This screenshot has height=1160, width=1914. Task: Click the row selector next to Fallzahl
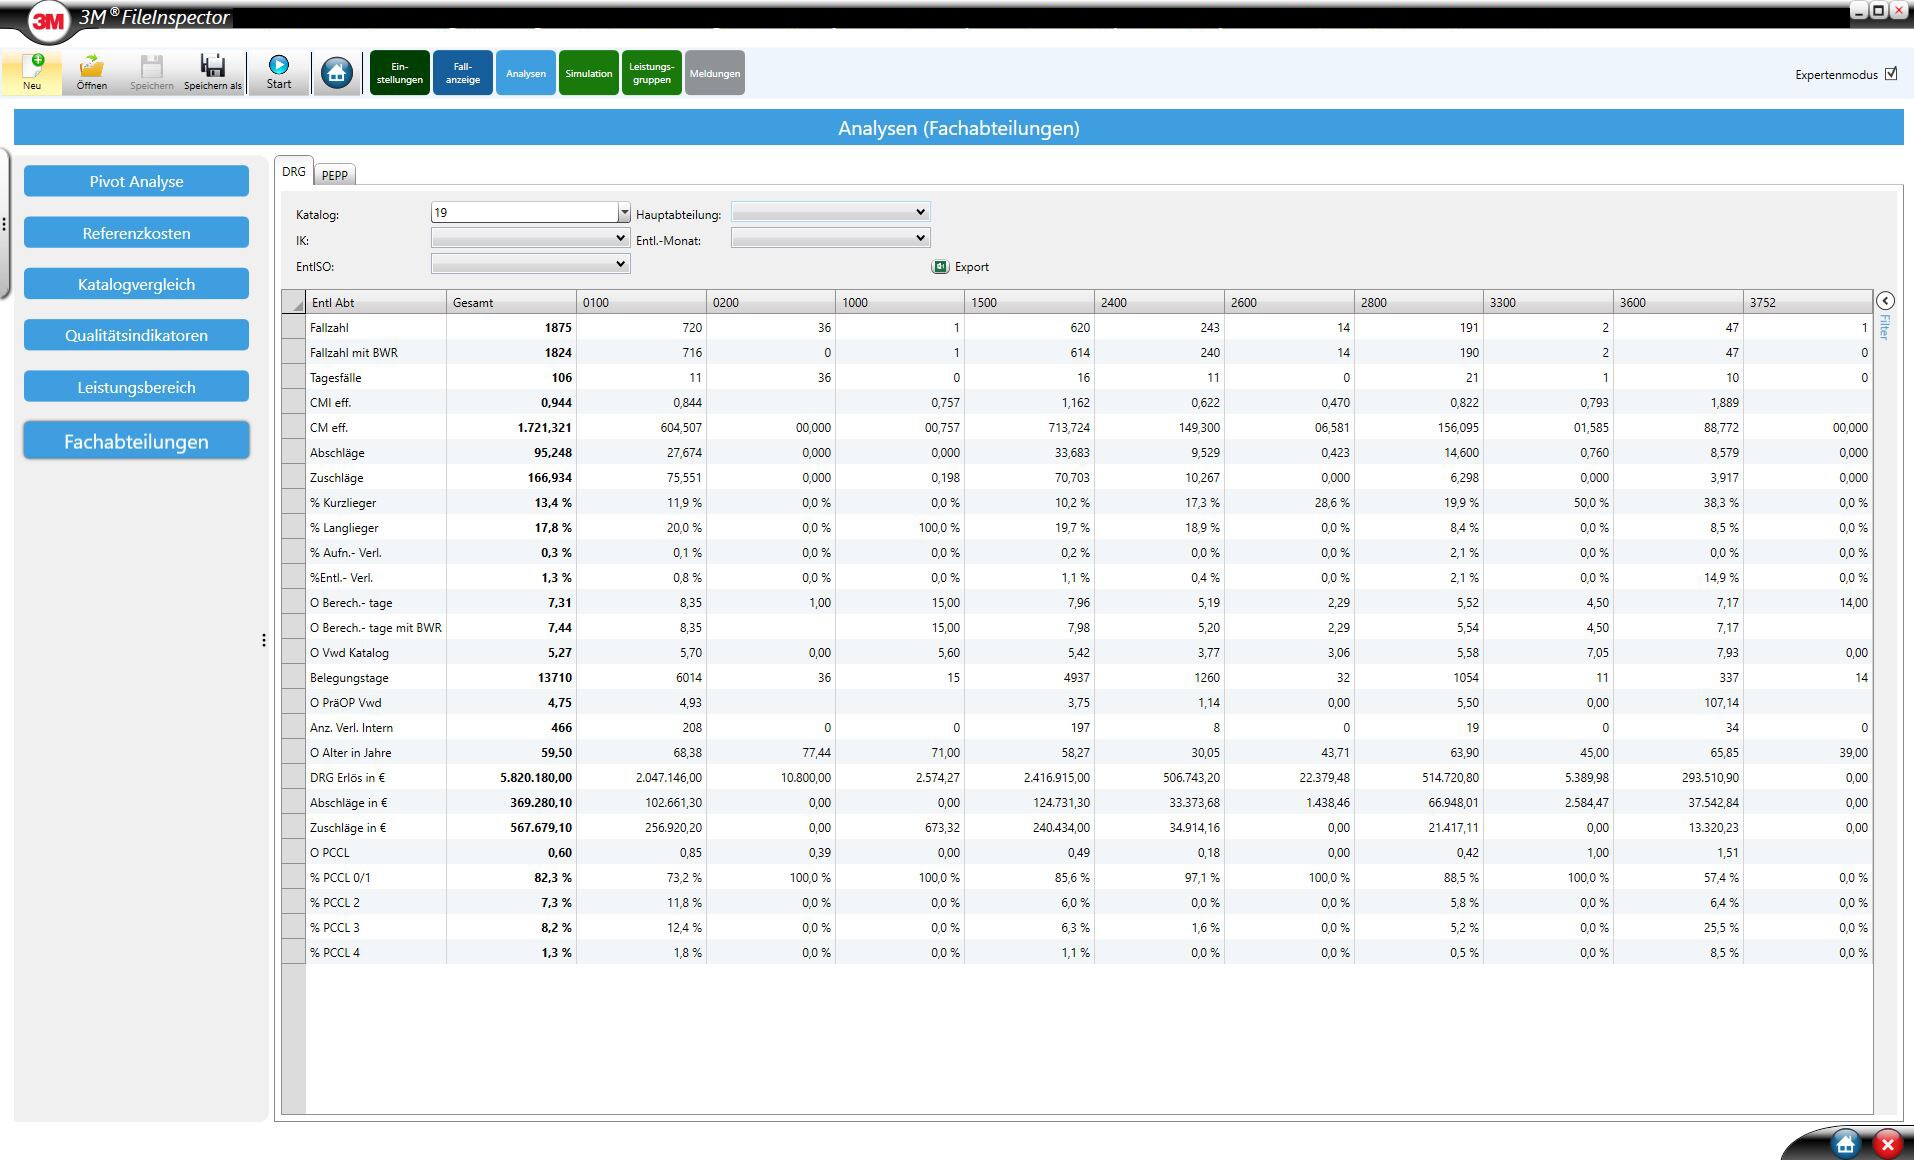click(x=293, y=327)
